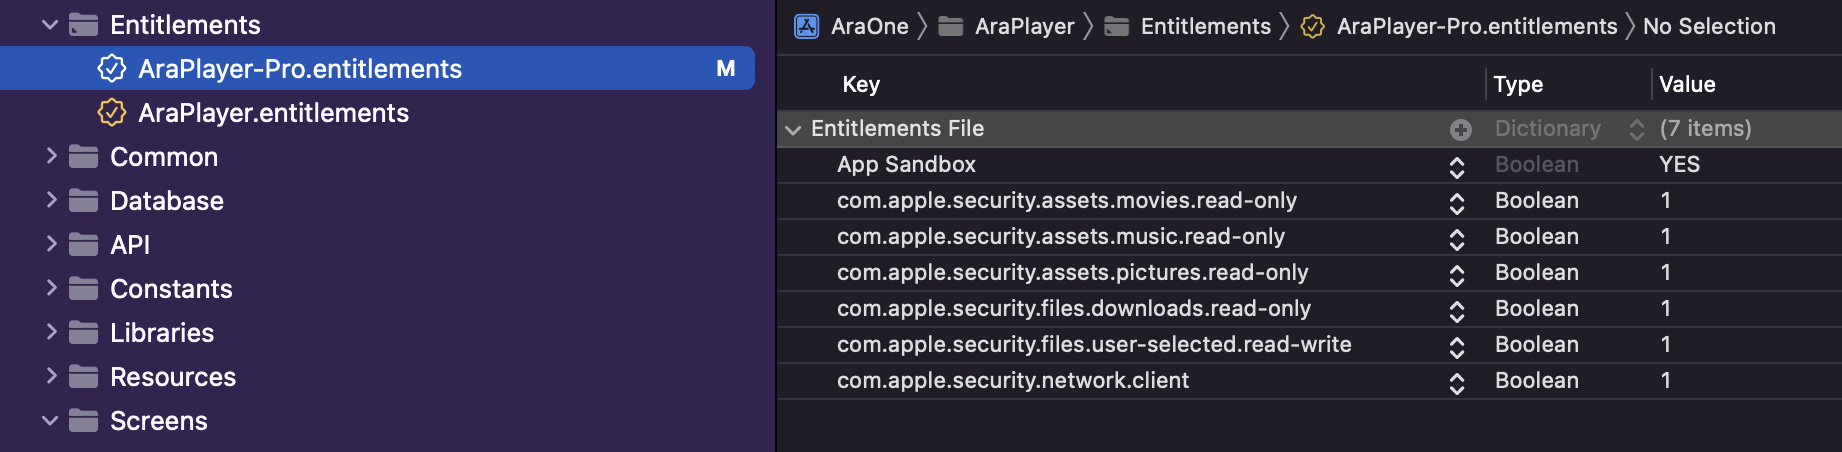Open type stepper for Entitlements File Dictionary

coord(1637,129)
